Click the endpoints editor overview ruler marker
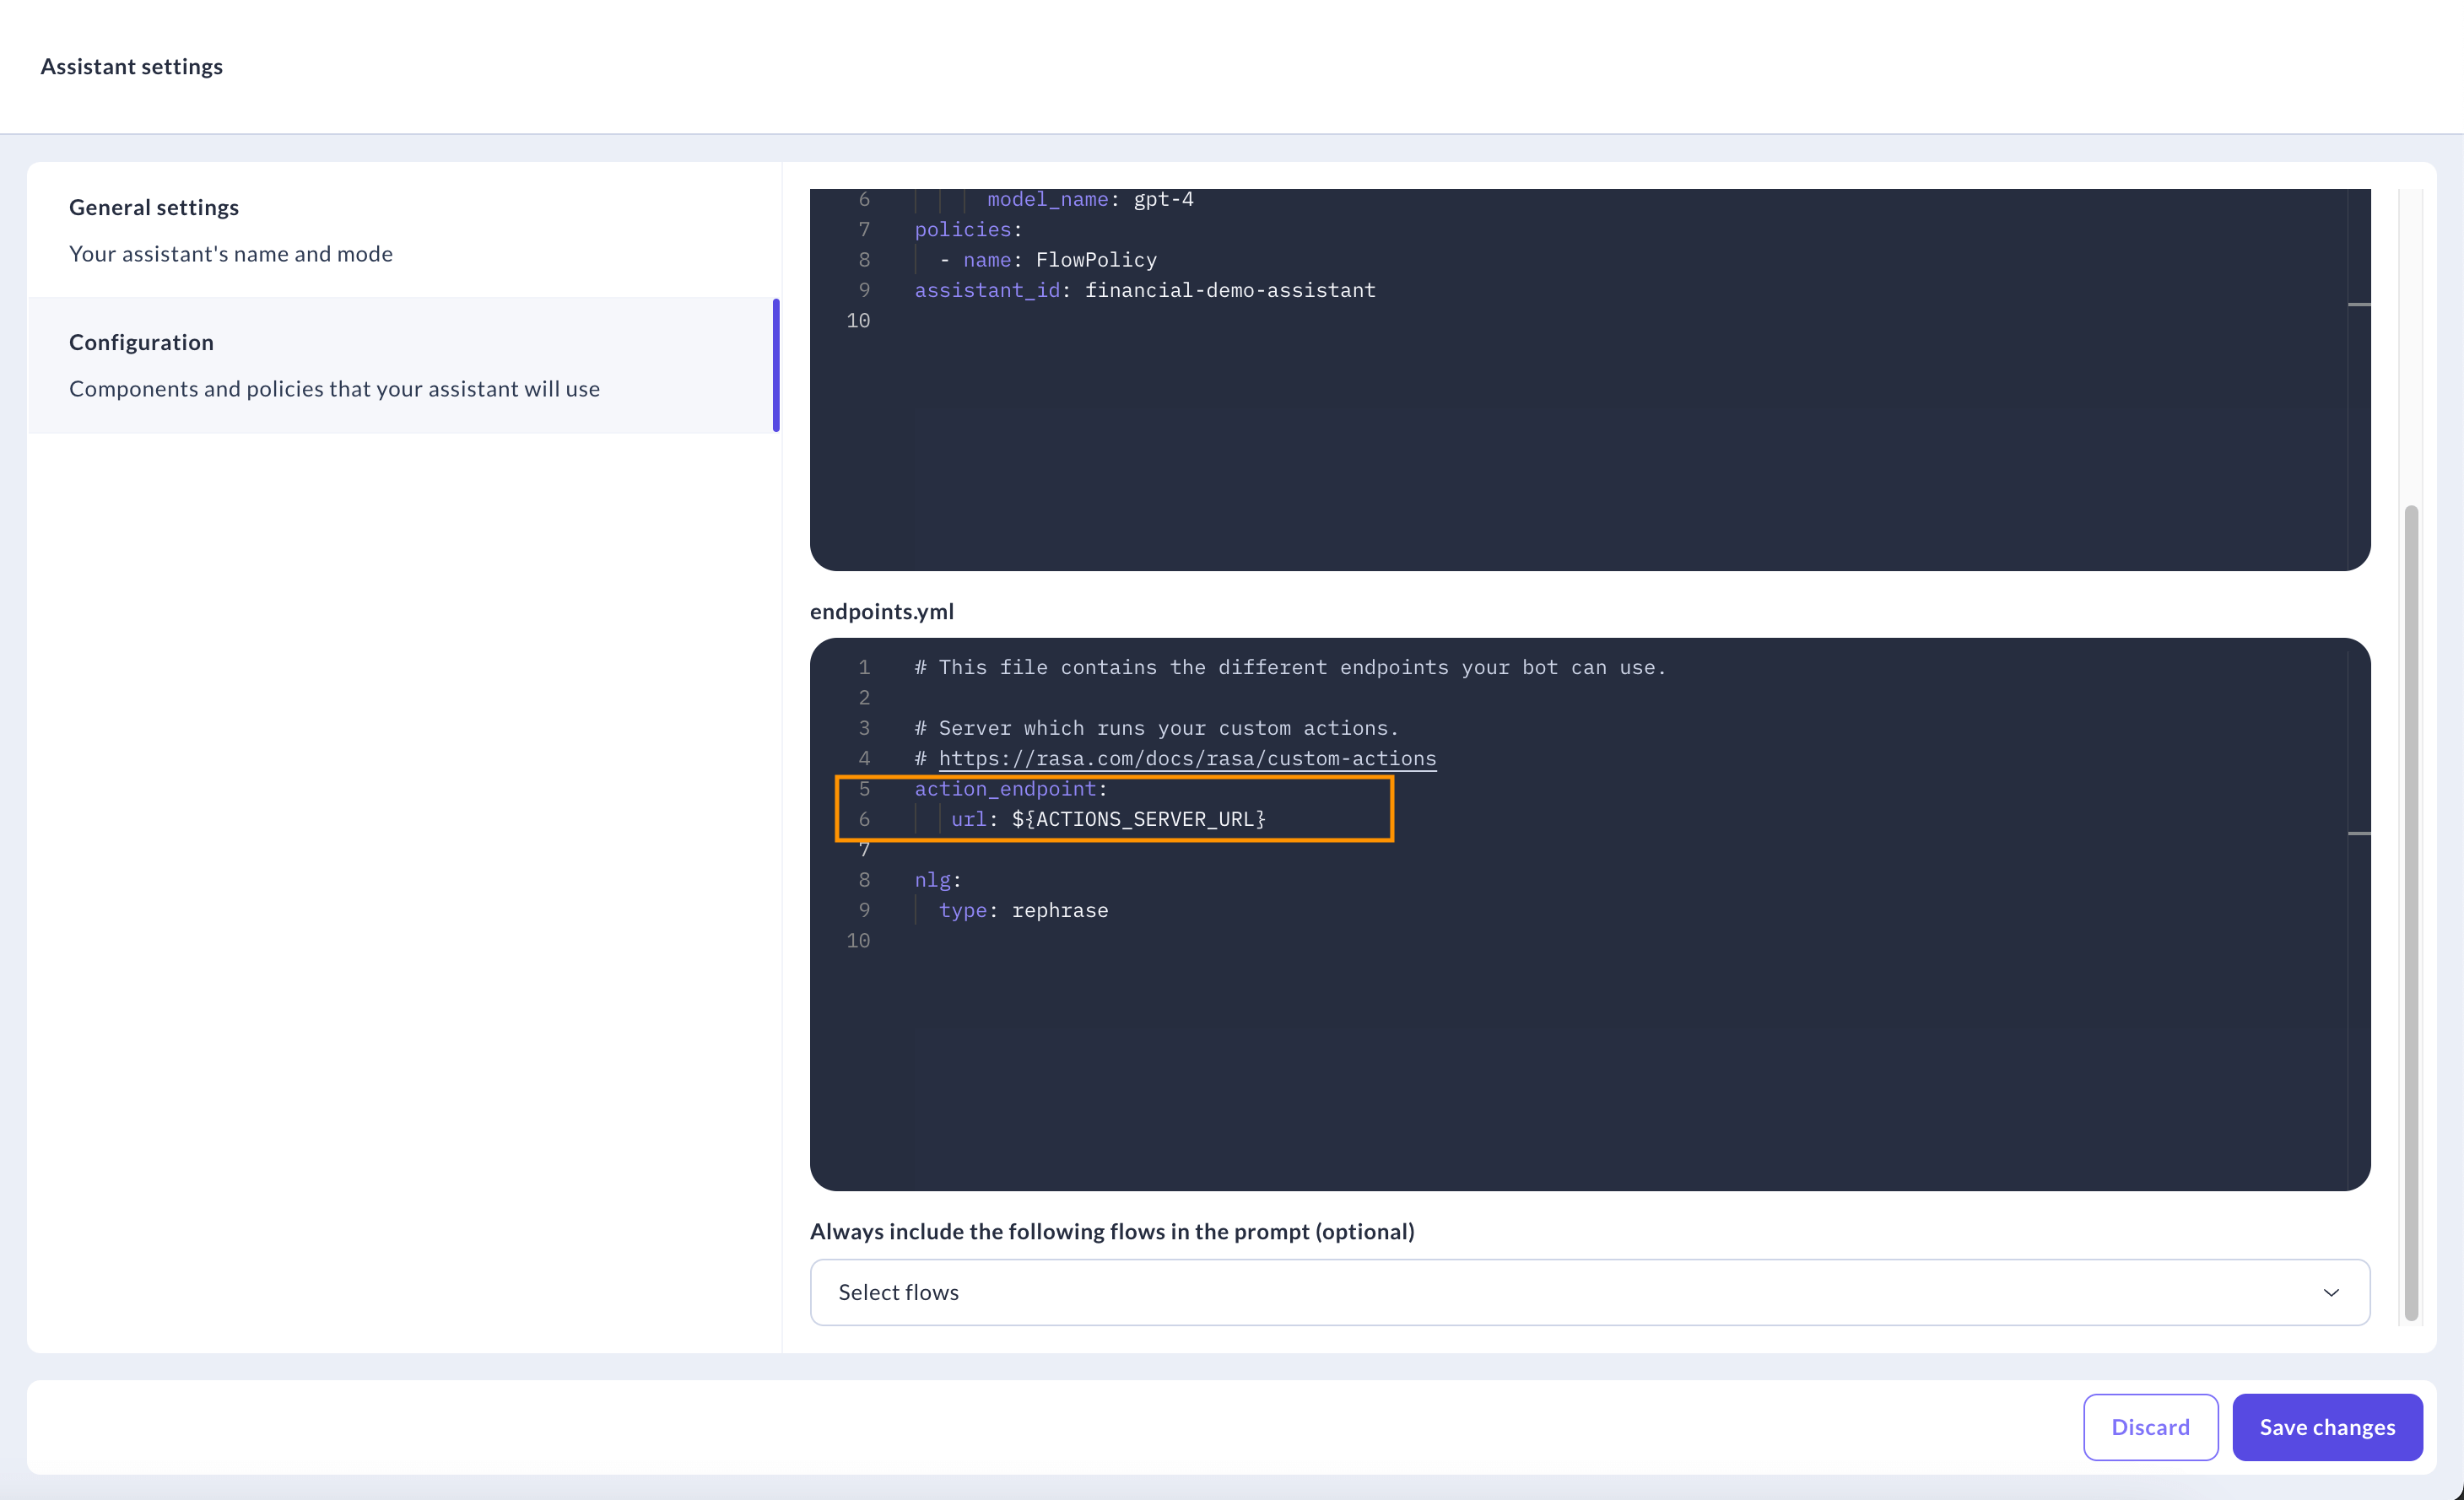Viewport: 2464px width, 1500px height. pos(2359,833)
